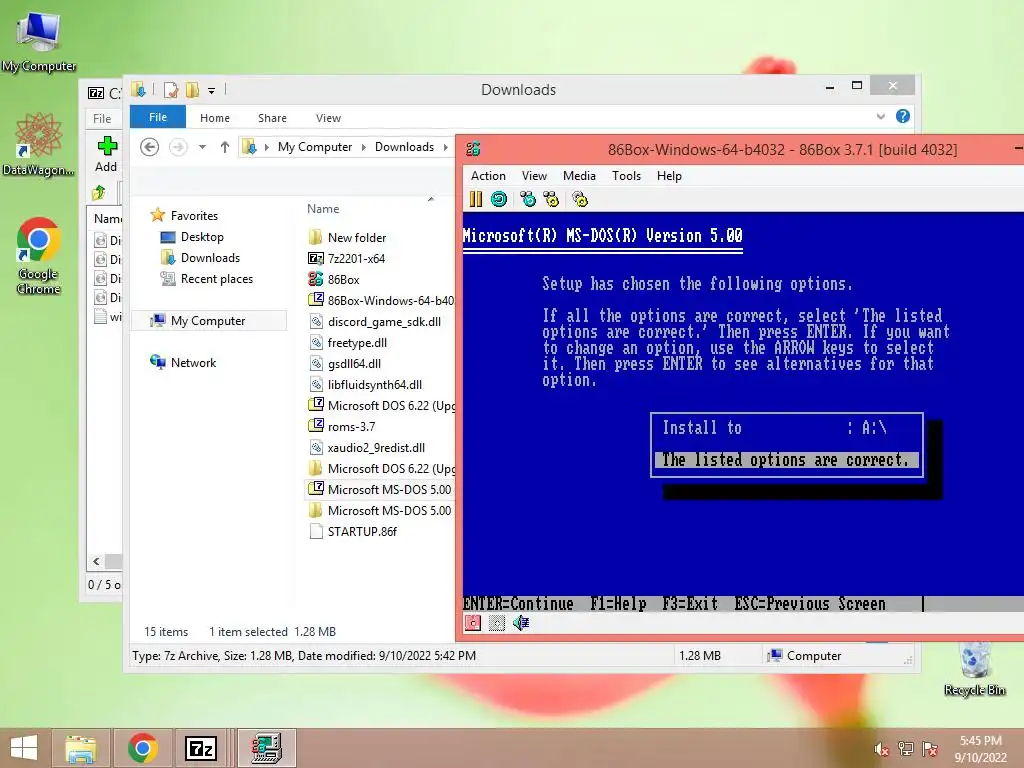
Task: Select Recent places in navigation pane
Action: (216, 279)
